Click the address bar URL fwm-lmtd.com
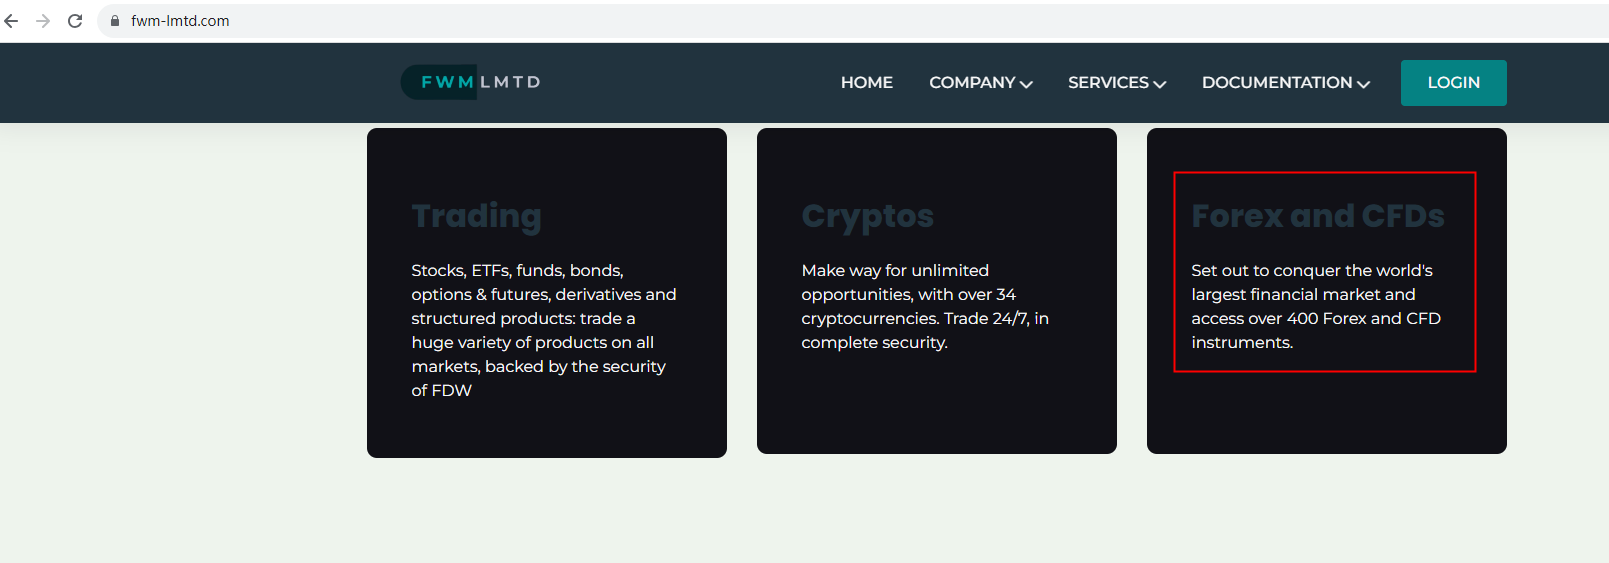1609x563 pixels. coord(180,21)
